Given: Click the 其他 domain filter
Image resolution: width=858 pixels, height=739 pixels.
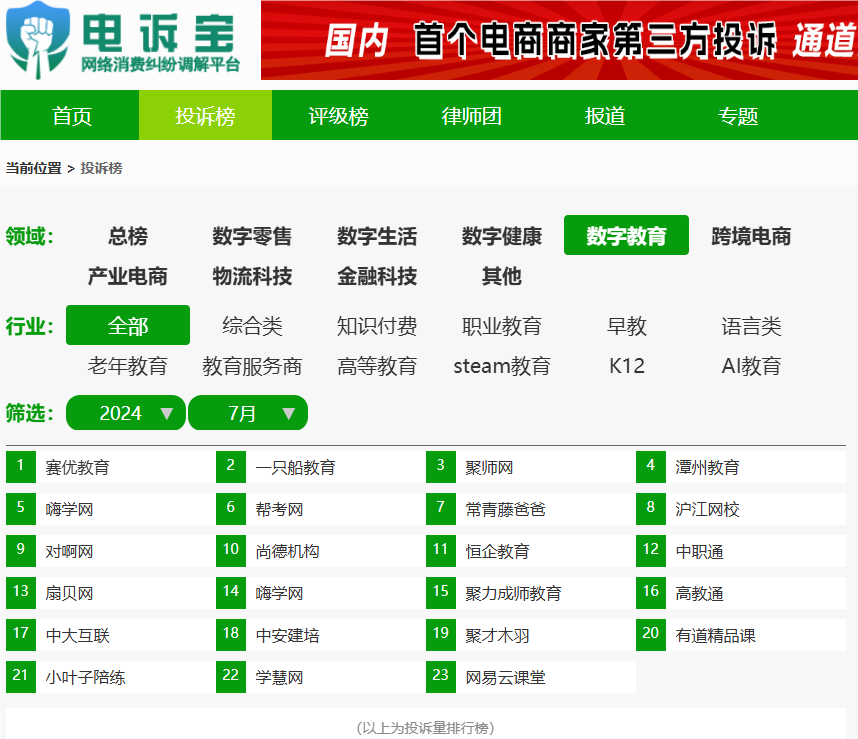Looking at the screenshot, I should click(502, 276).
